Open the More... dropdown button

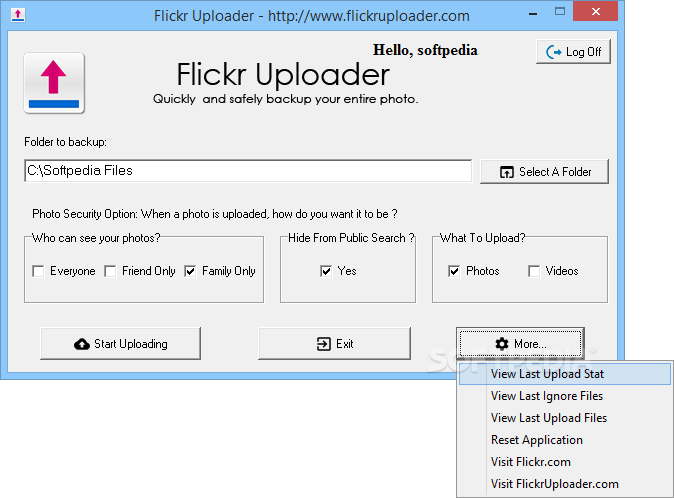pos(520,343)
